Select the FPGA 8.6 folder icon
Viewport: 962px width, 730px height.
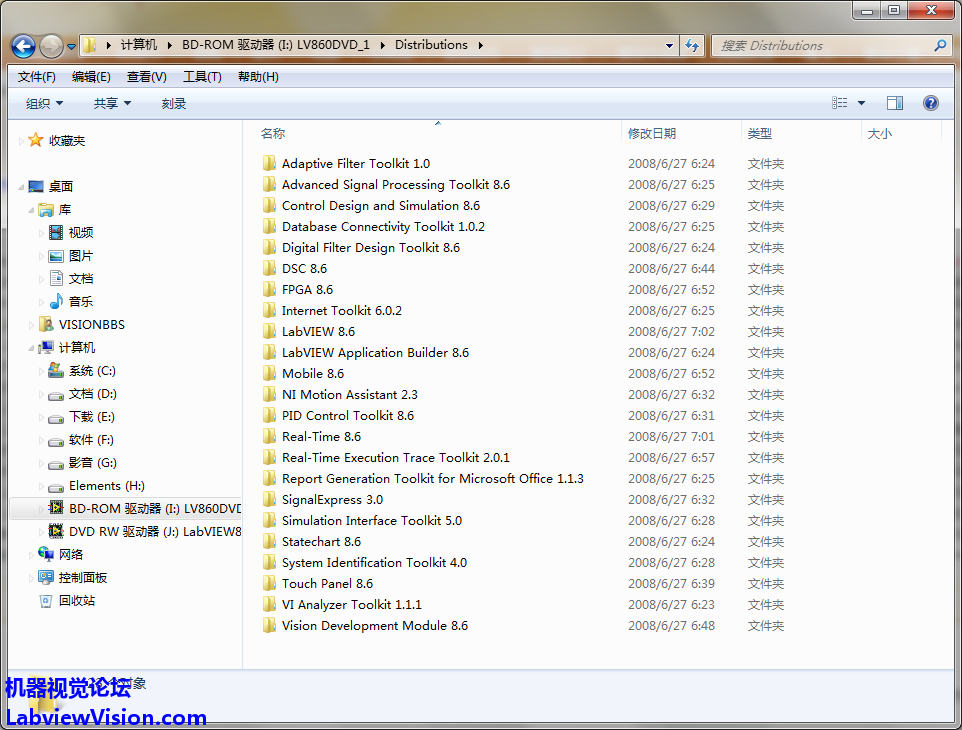[269, 290]
